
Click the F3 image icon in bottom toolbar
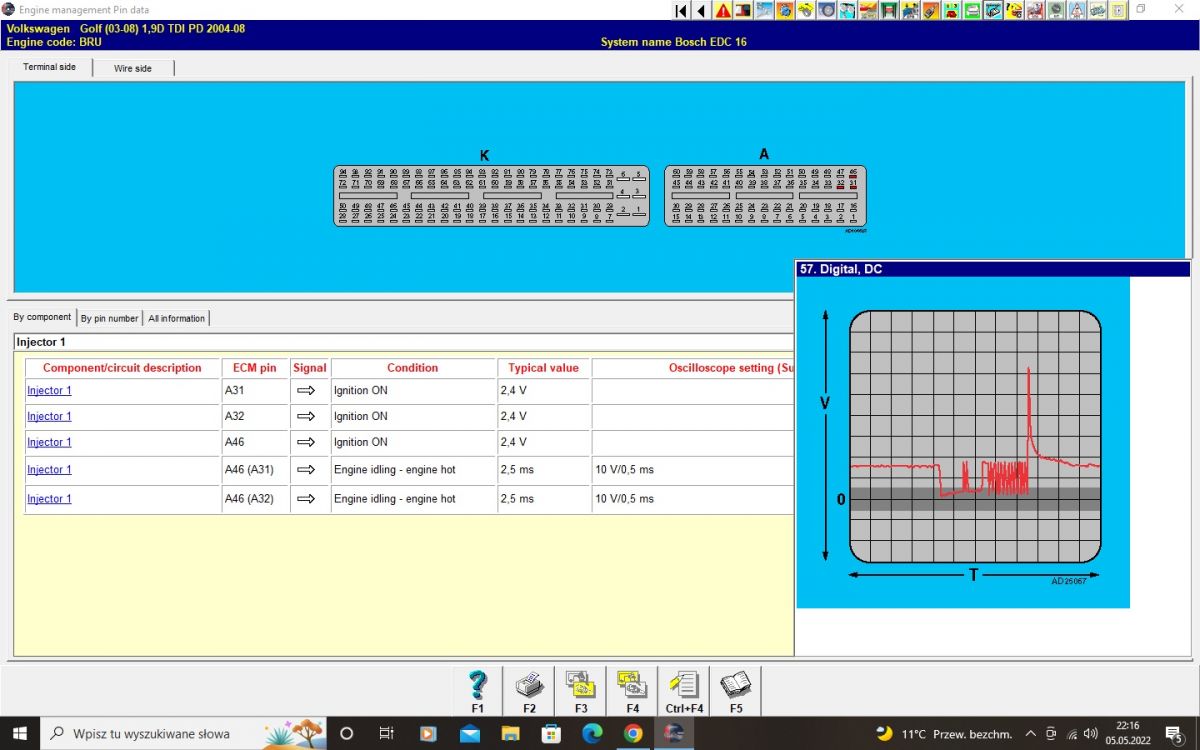581,685
